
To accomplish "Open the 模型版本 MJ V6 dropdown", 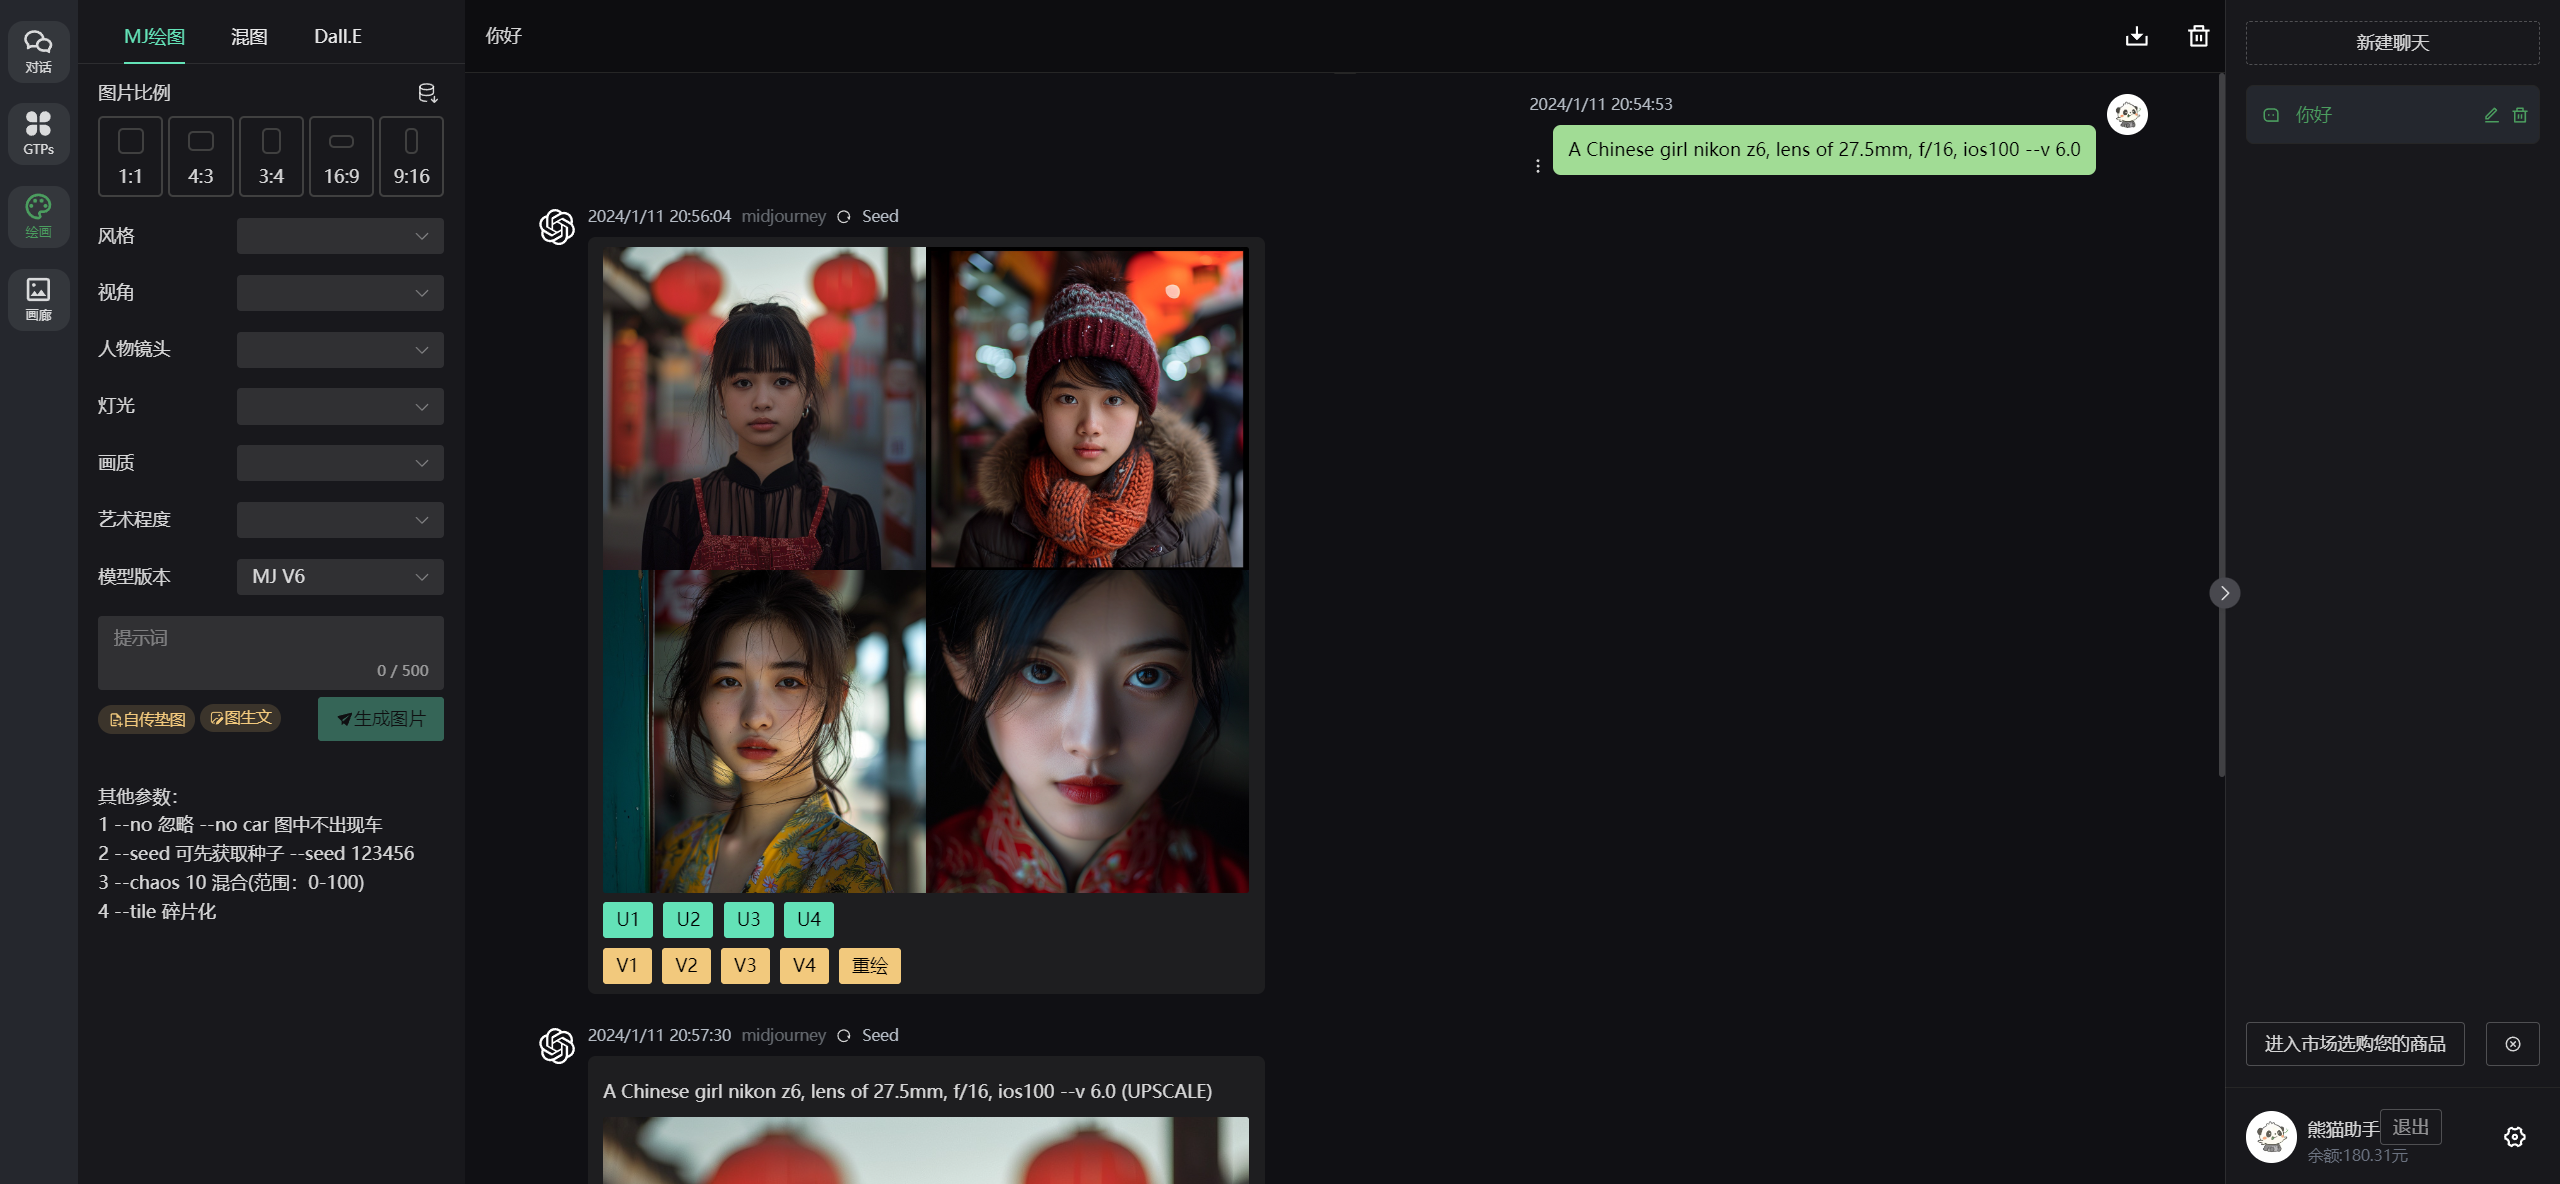I will [x=340, y=577].
